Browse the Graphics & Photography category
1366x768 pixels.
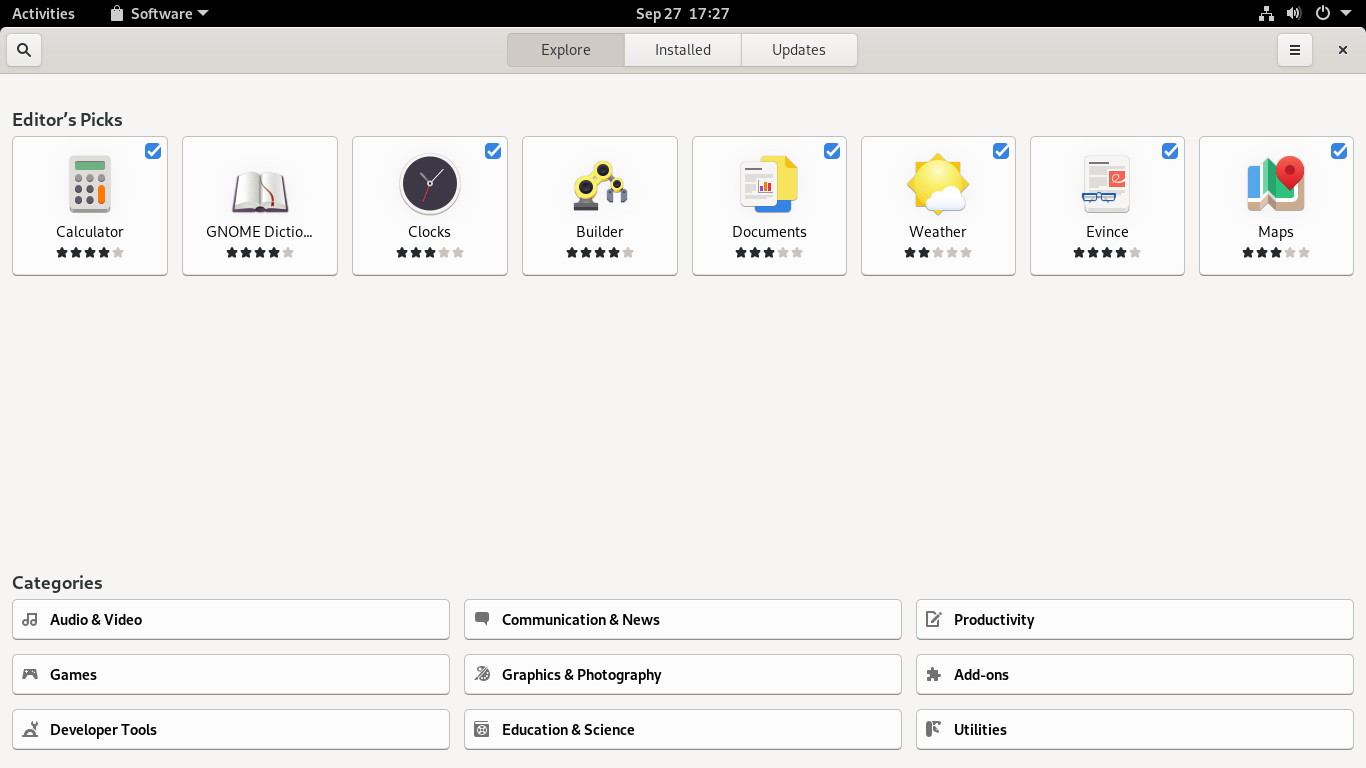click(683, 675)
